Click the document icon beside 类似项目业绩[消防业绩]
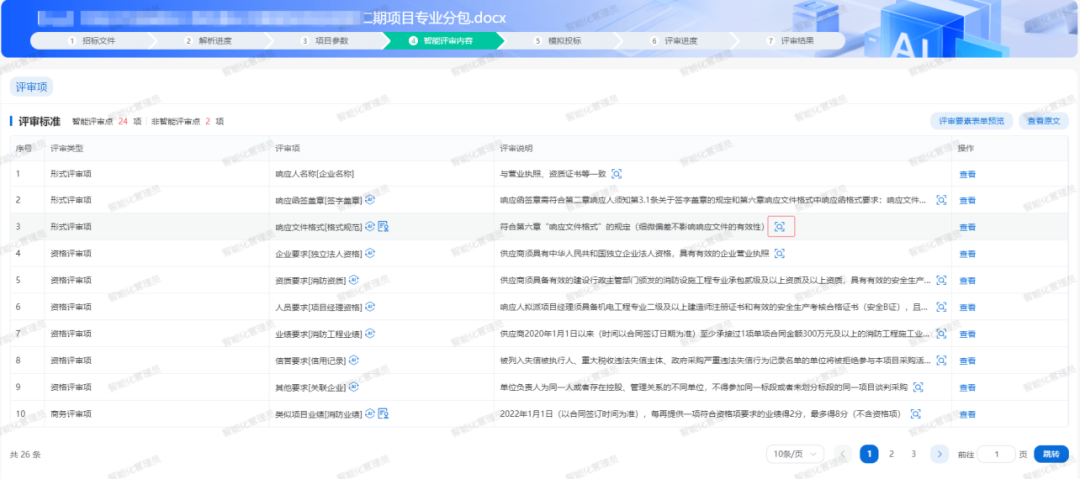1080x479 pixels. [x=383, y=413]
